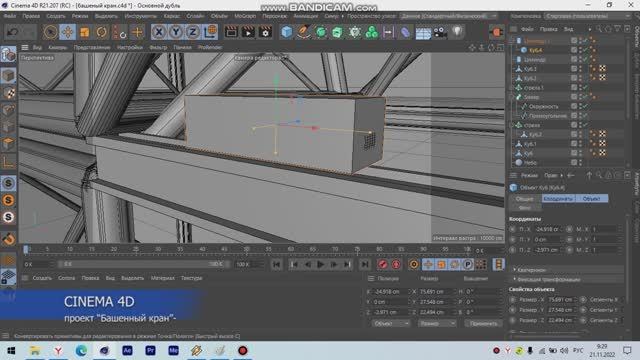Click the timeline ruler at frame 50
Viewport: 640px width, 360px height.
click(246, 249)
